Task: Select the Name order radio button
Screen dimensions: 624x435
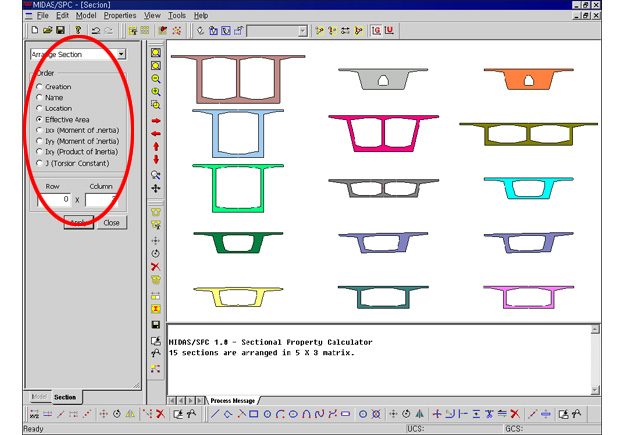Action: coord(40,98)
